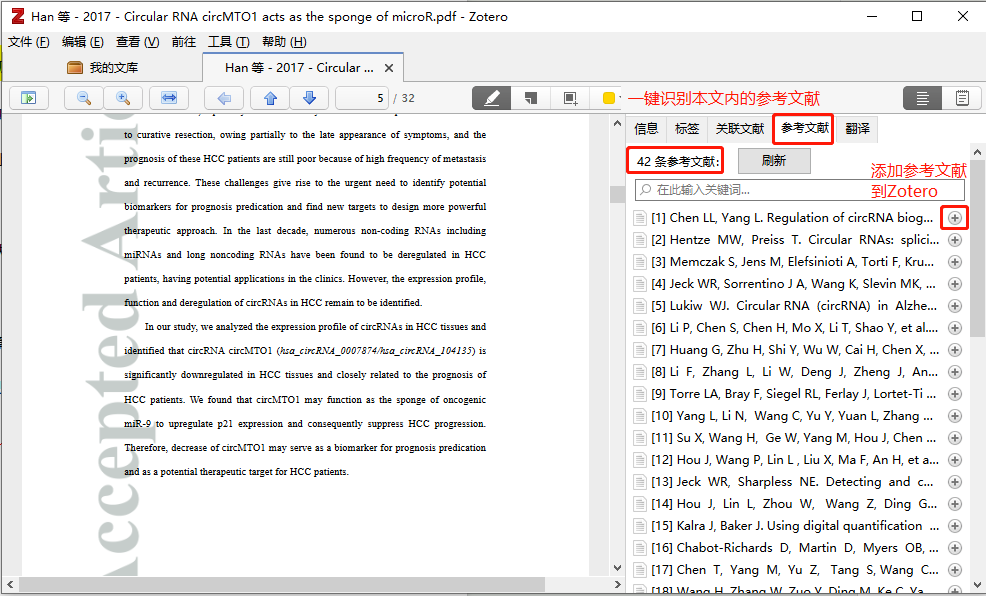Screen dimensions: 986x596
Task: Click the page number field showing 5
Action: click(362, 98)
